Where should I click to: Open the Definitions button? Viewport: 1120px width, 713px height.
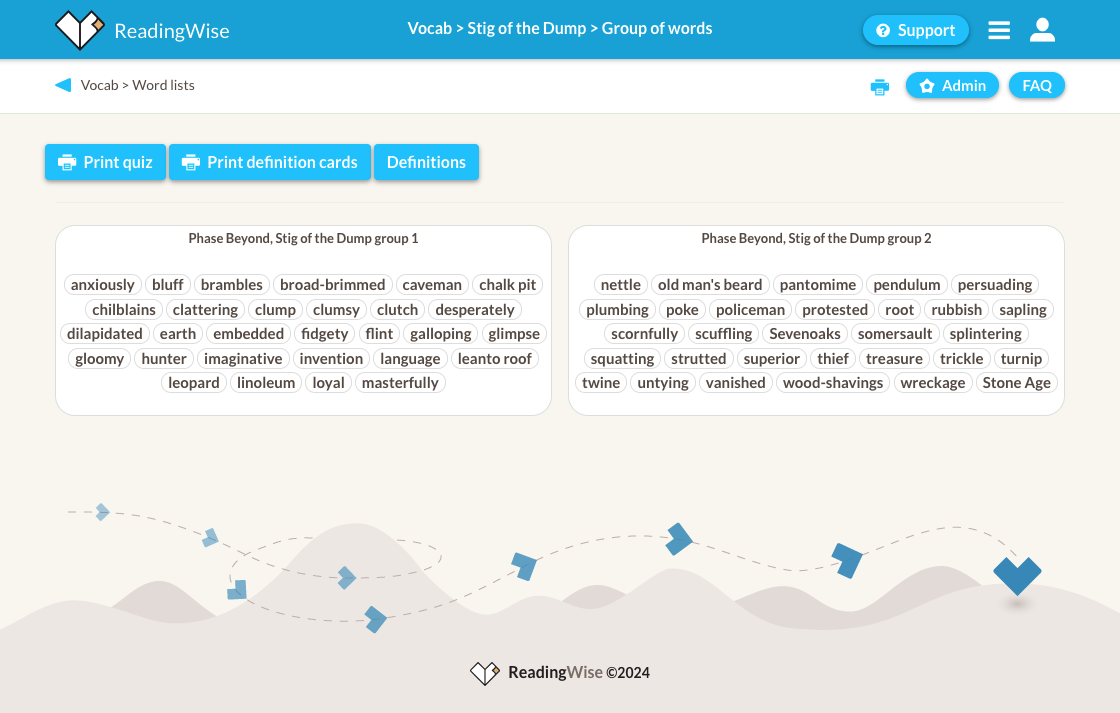(x=426, y=162)
